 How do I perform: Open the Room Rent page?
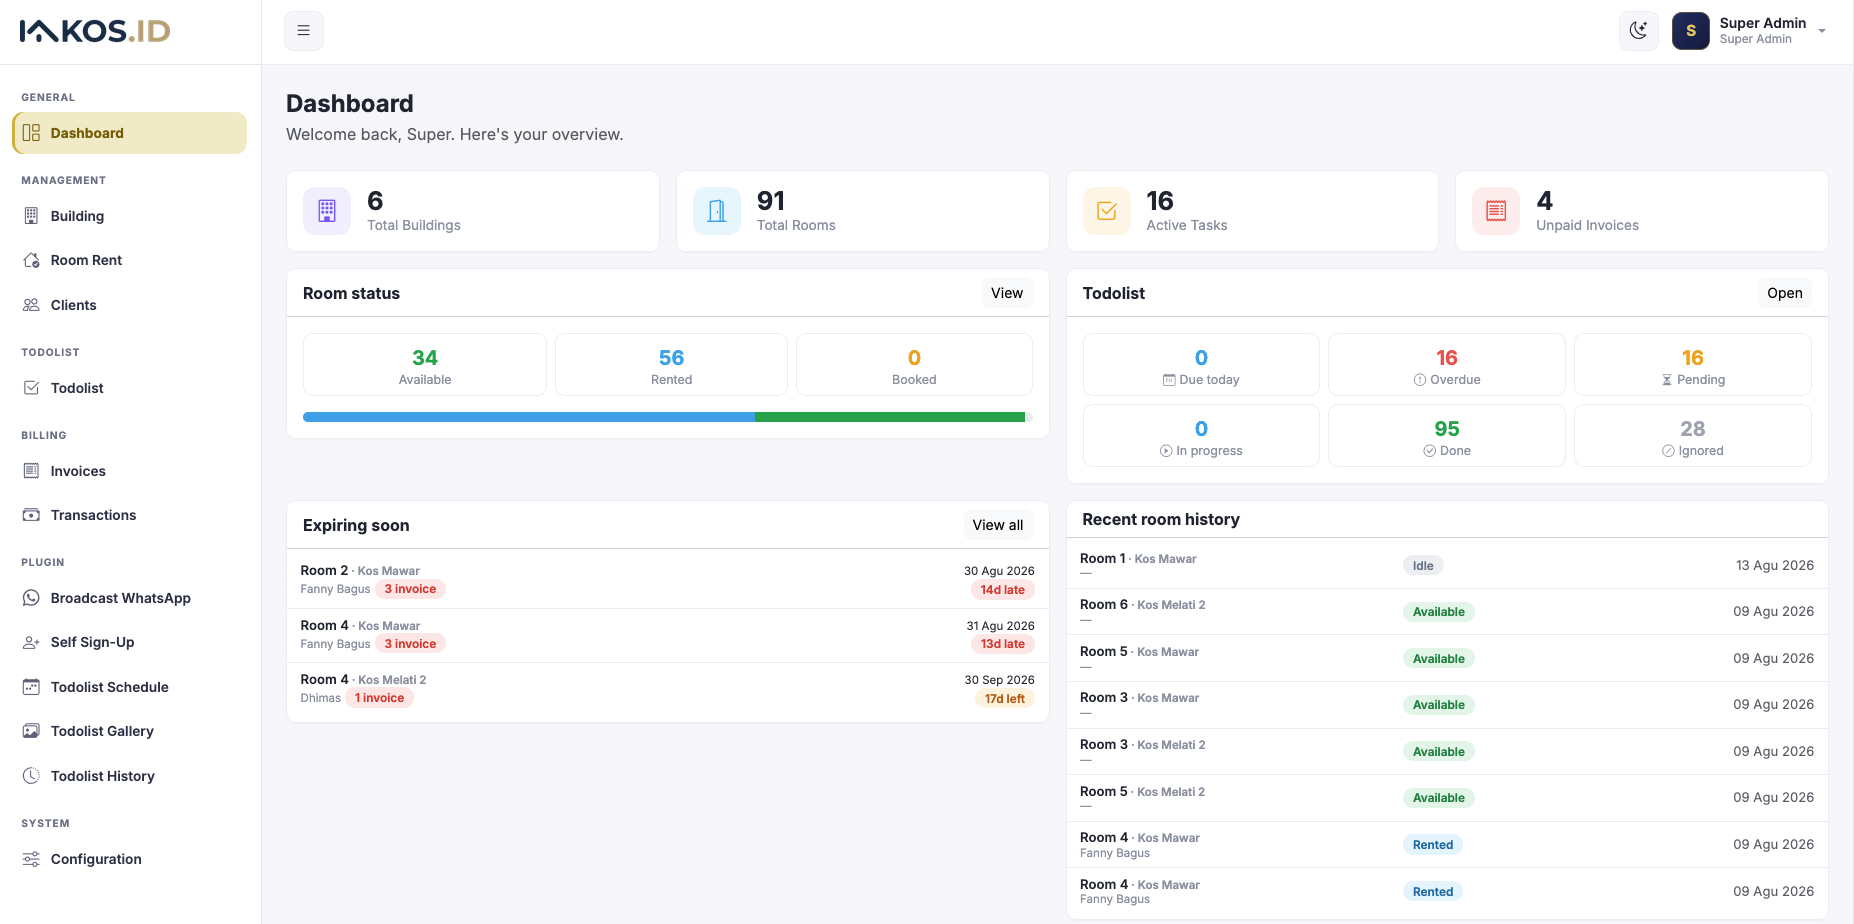click(130, 260)
